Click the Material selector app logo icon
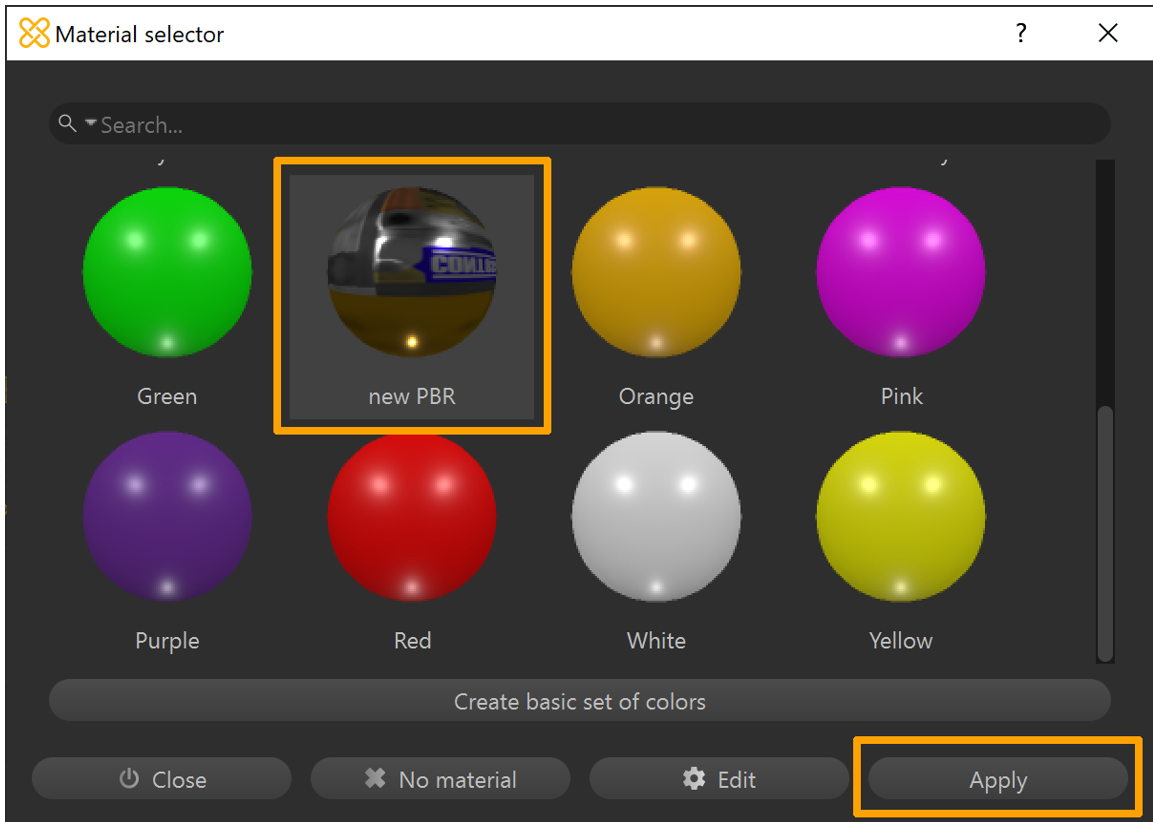This screenshot has height=822, width=1153. (34, 33)
